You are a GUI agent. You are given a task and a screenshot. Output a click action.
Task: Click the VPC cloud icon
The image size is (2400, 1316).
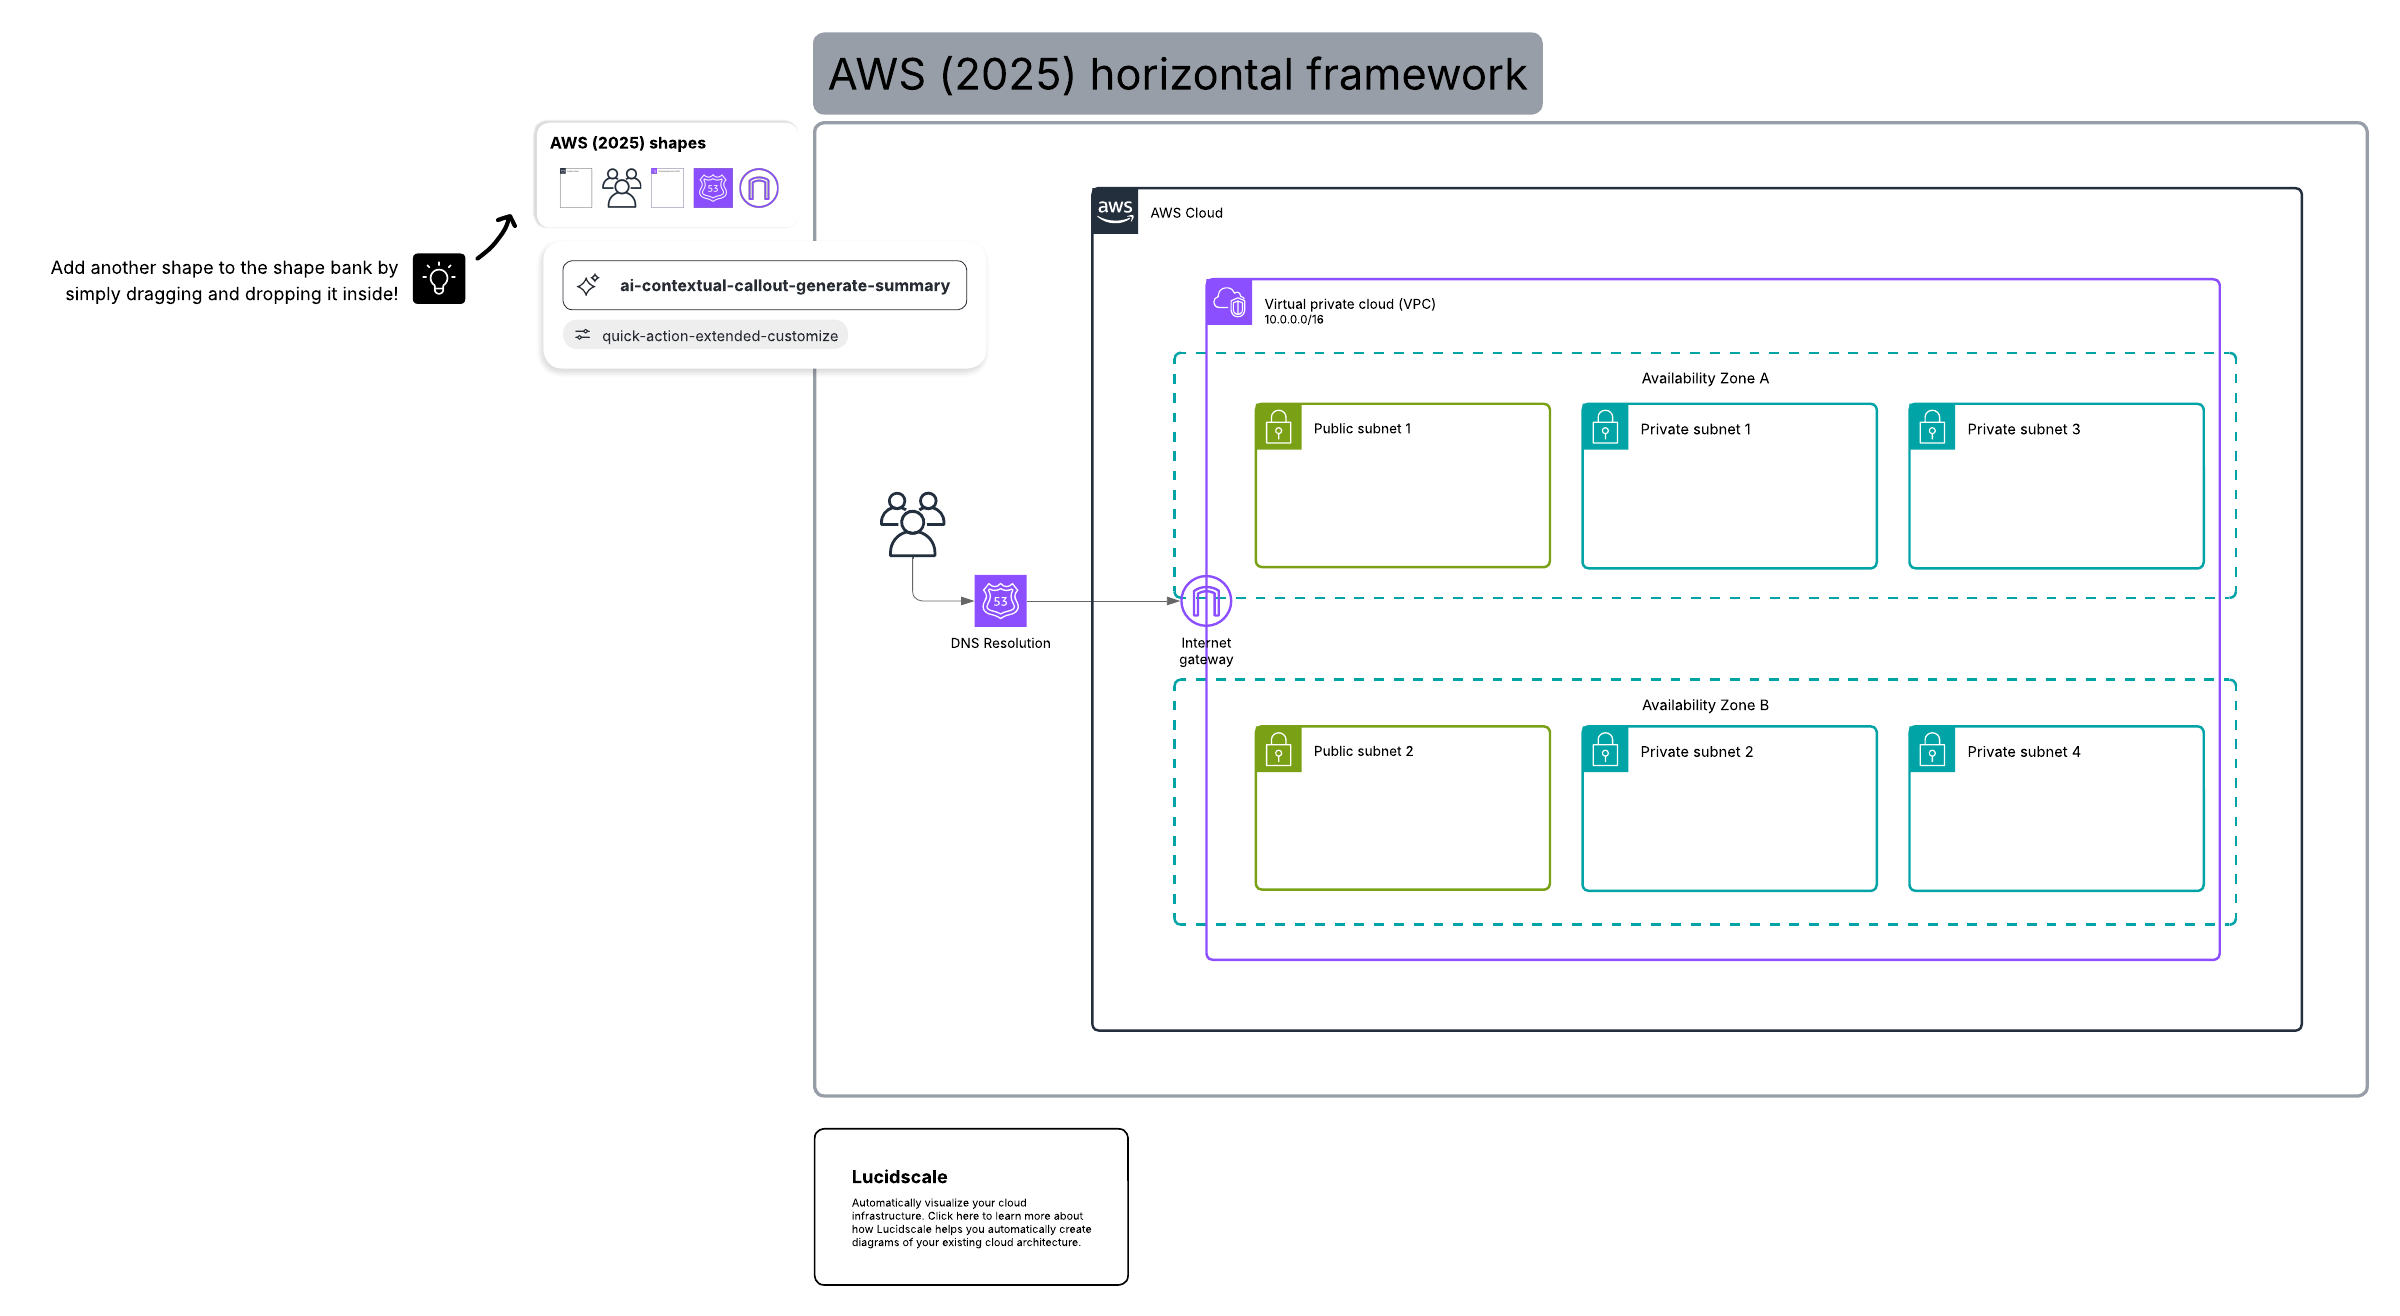tap(1229, 302)
